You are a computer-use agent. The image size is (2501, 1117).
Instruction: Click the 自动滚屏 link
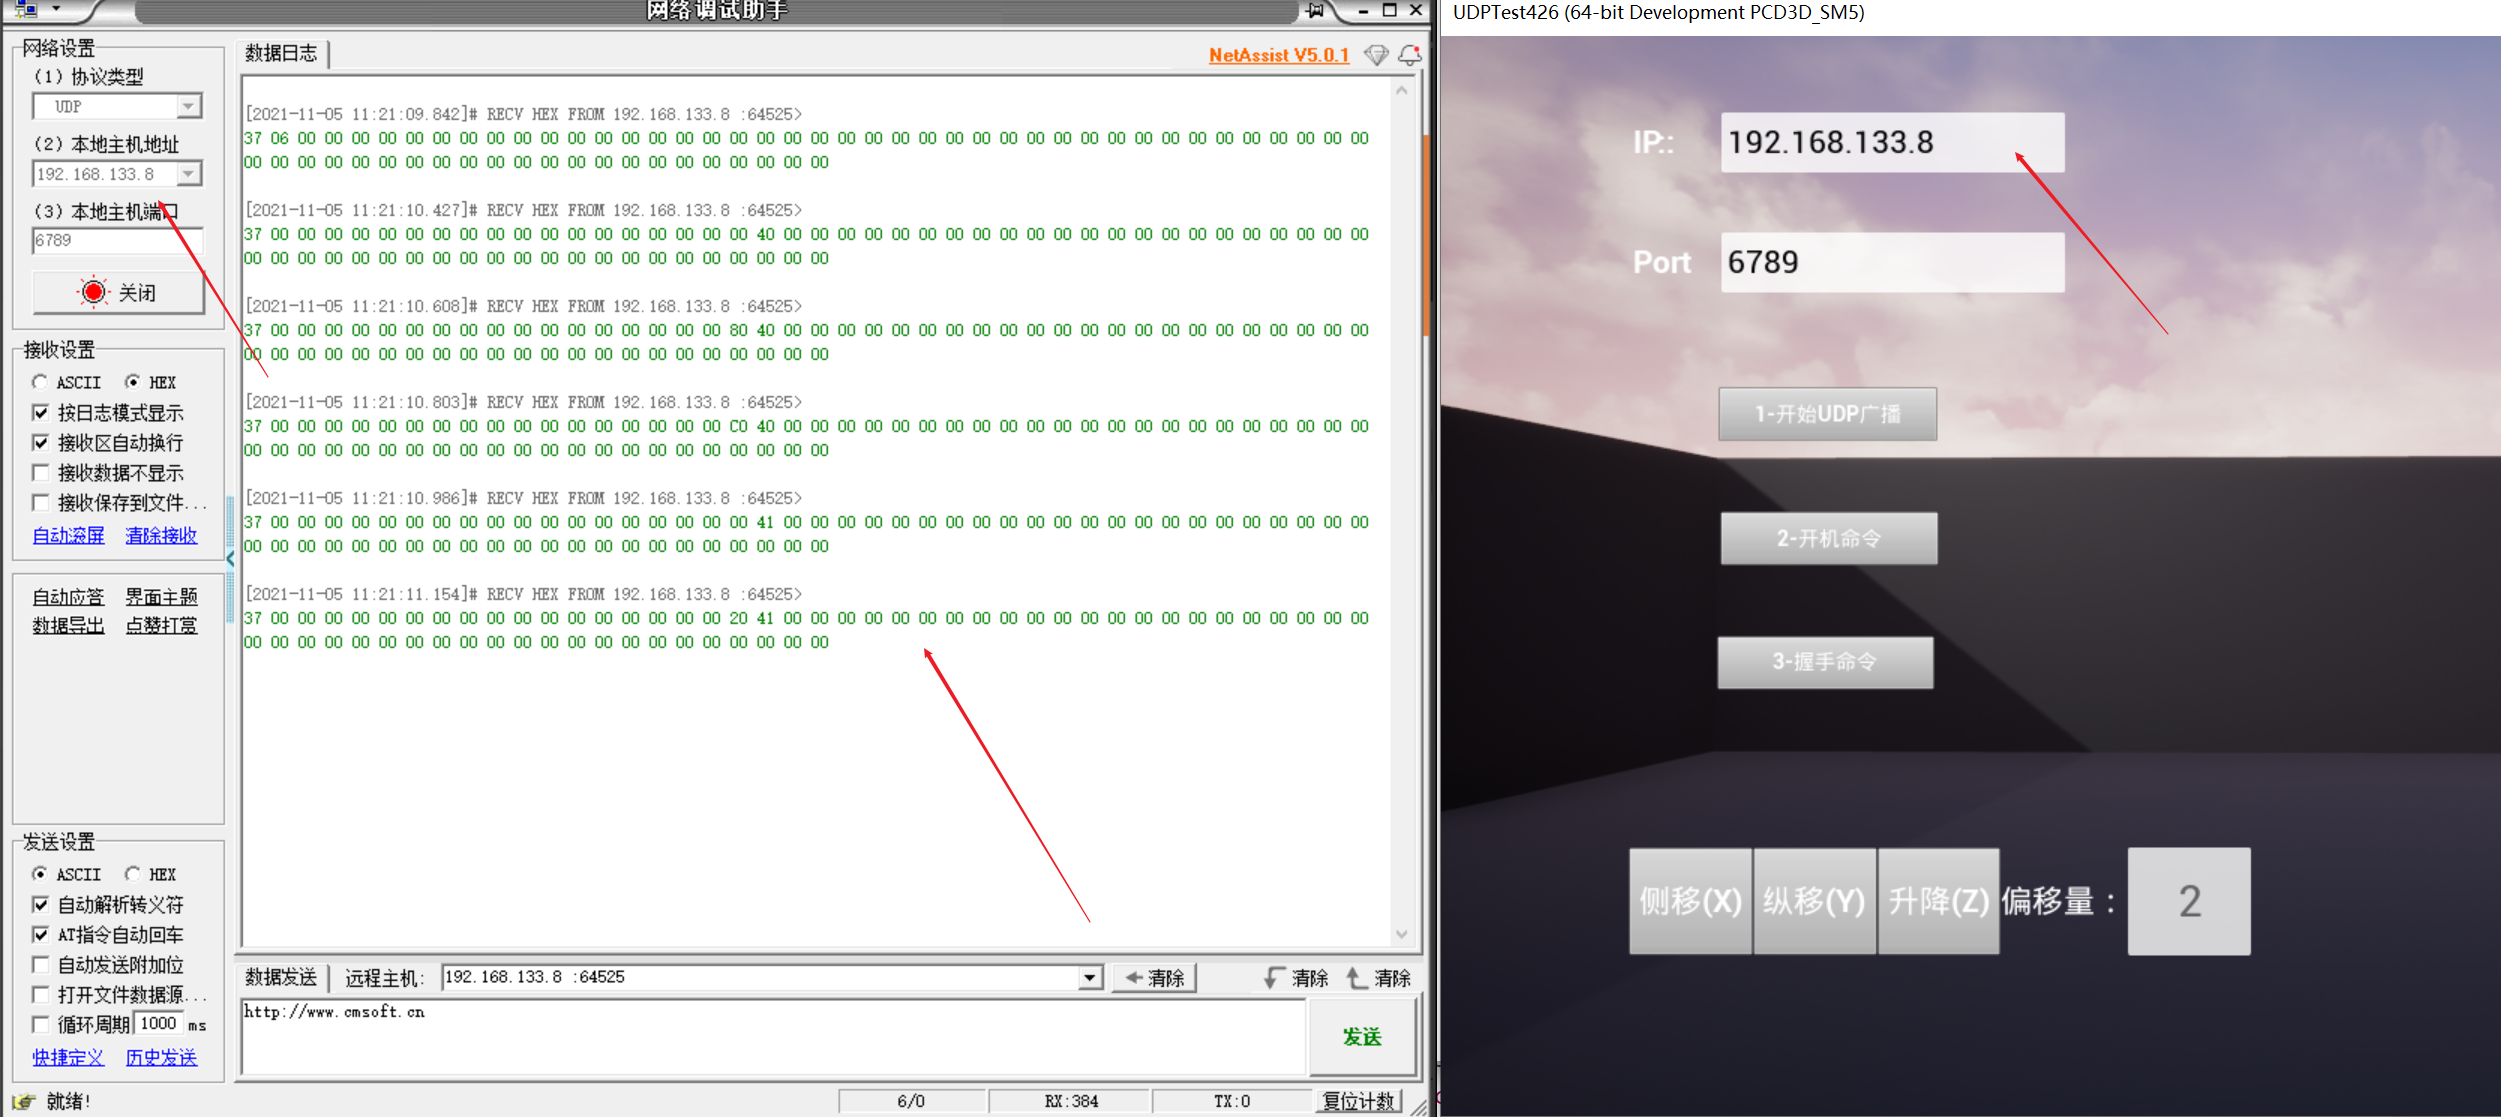(68, 536)
